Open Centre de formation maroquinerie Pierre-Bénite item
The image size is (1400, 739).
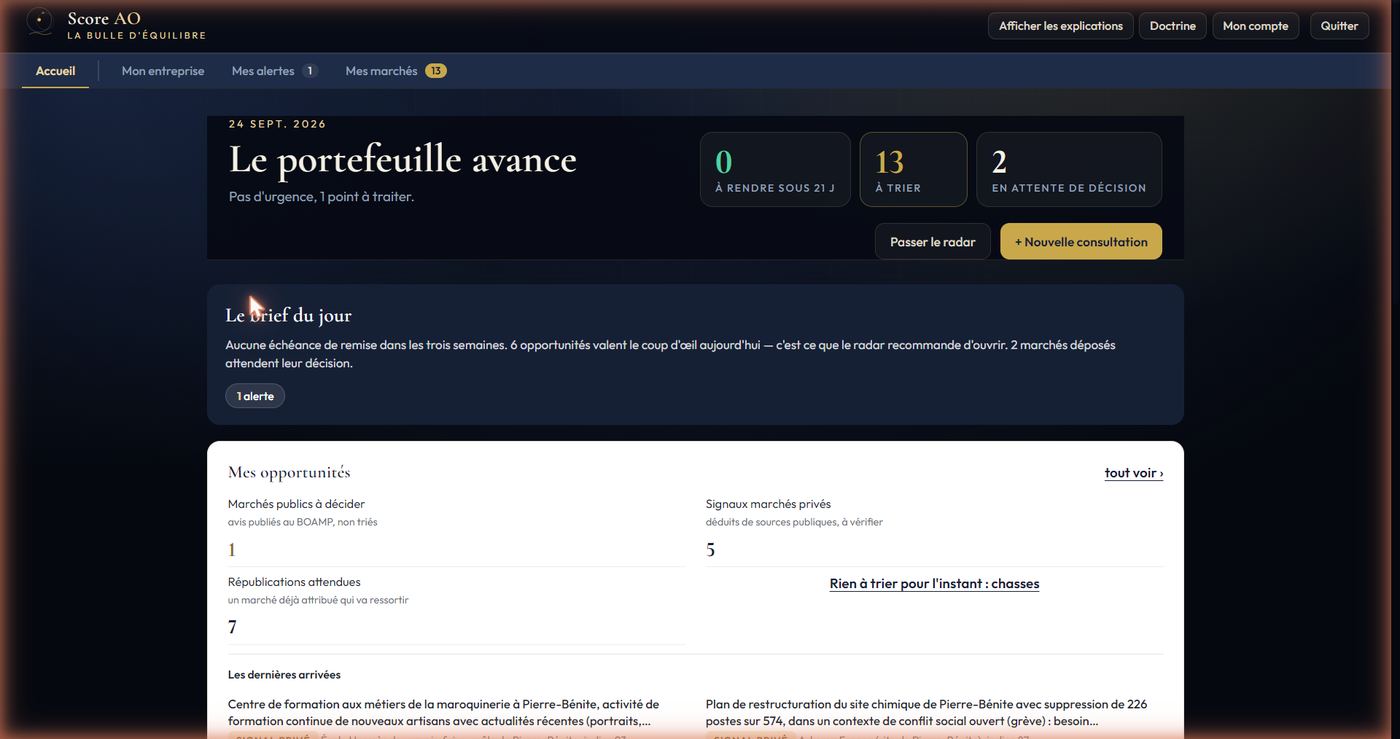(x=456, y=719)
